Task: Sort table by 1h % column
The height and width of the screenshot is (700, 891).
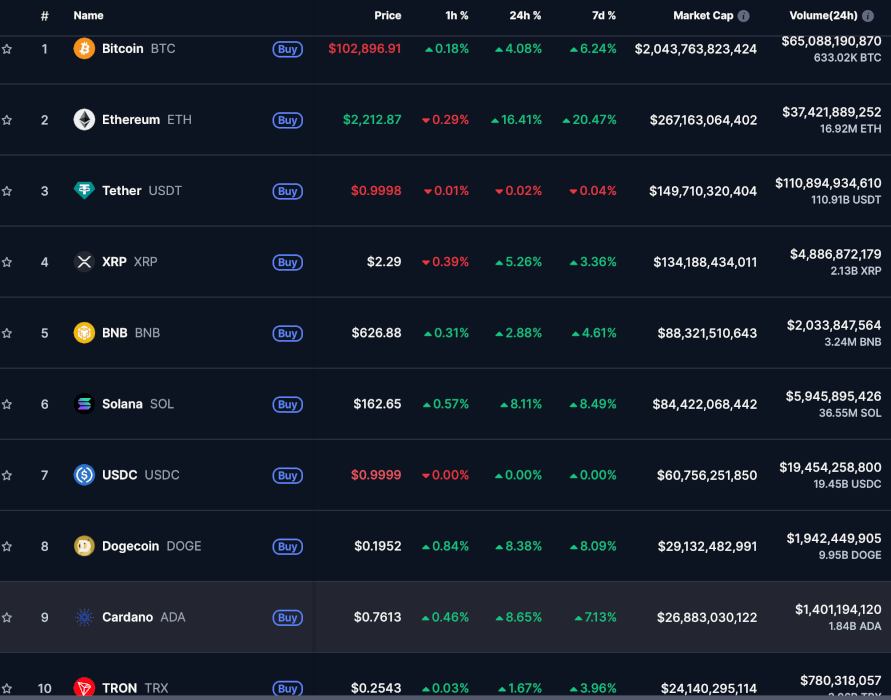Action: [x=457, y=15]
